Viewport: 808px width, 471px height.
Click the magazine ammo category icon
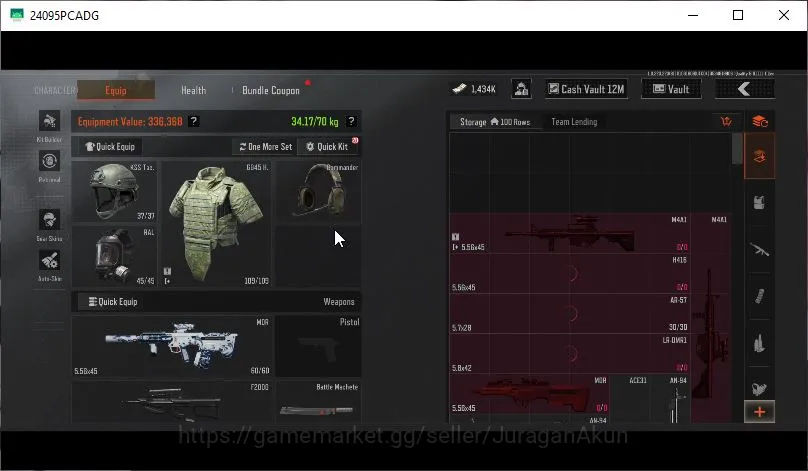pos(759,296)
